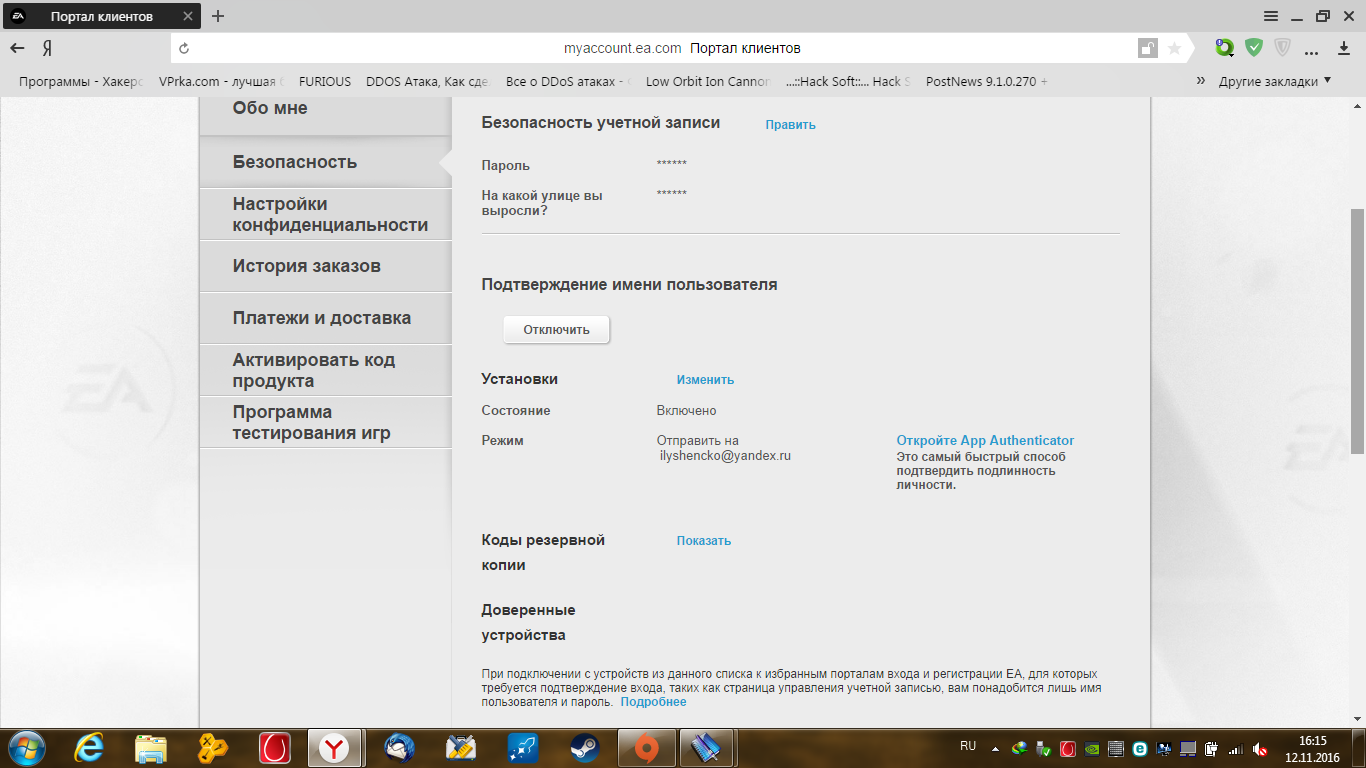The height and width of the screenshot is (768, 1366).
Task: Launch Steam from the taskbar
Action: click(x=585, y=748)
